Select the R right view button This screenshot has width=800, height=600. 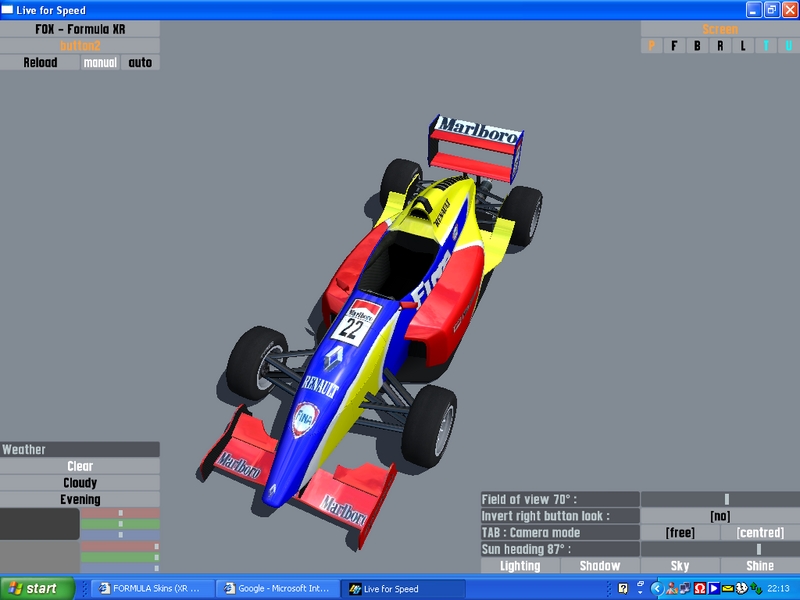[x=720, y=46]
